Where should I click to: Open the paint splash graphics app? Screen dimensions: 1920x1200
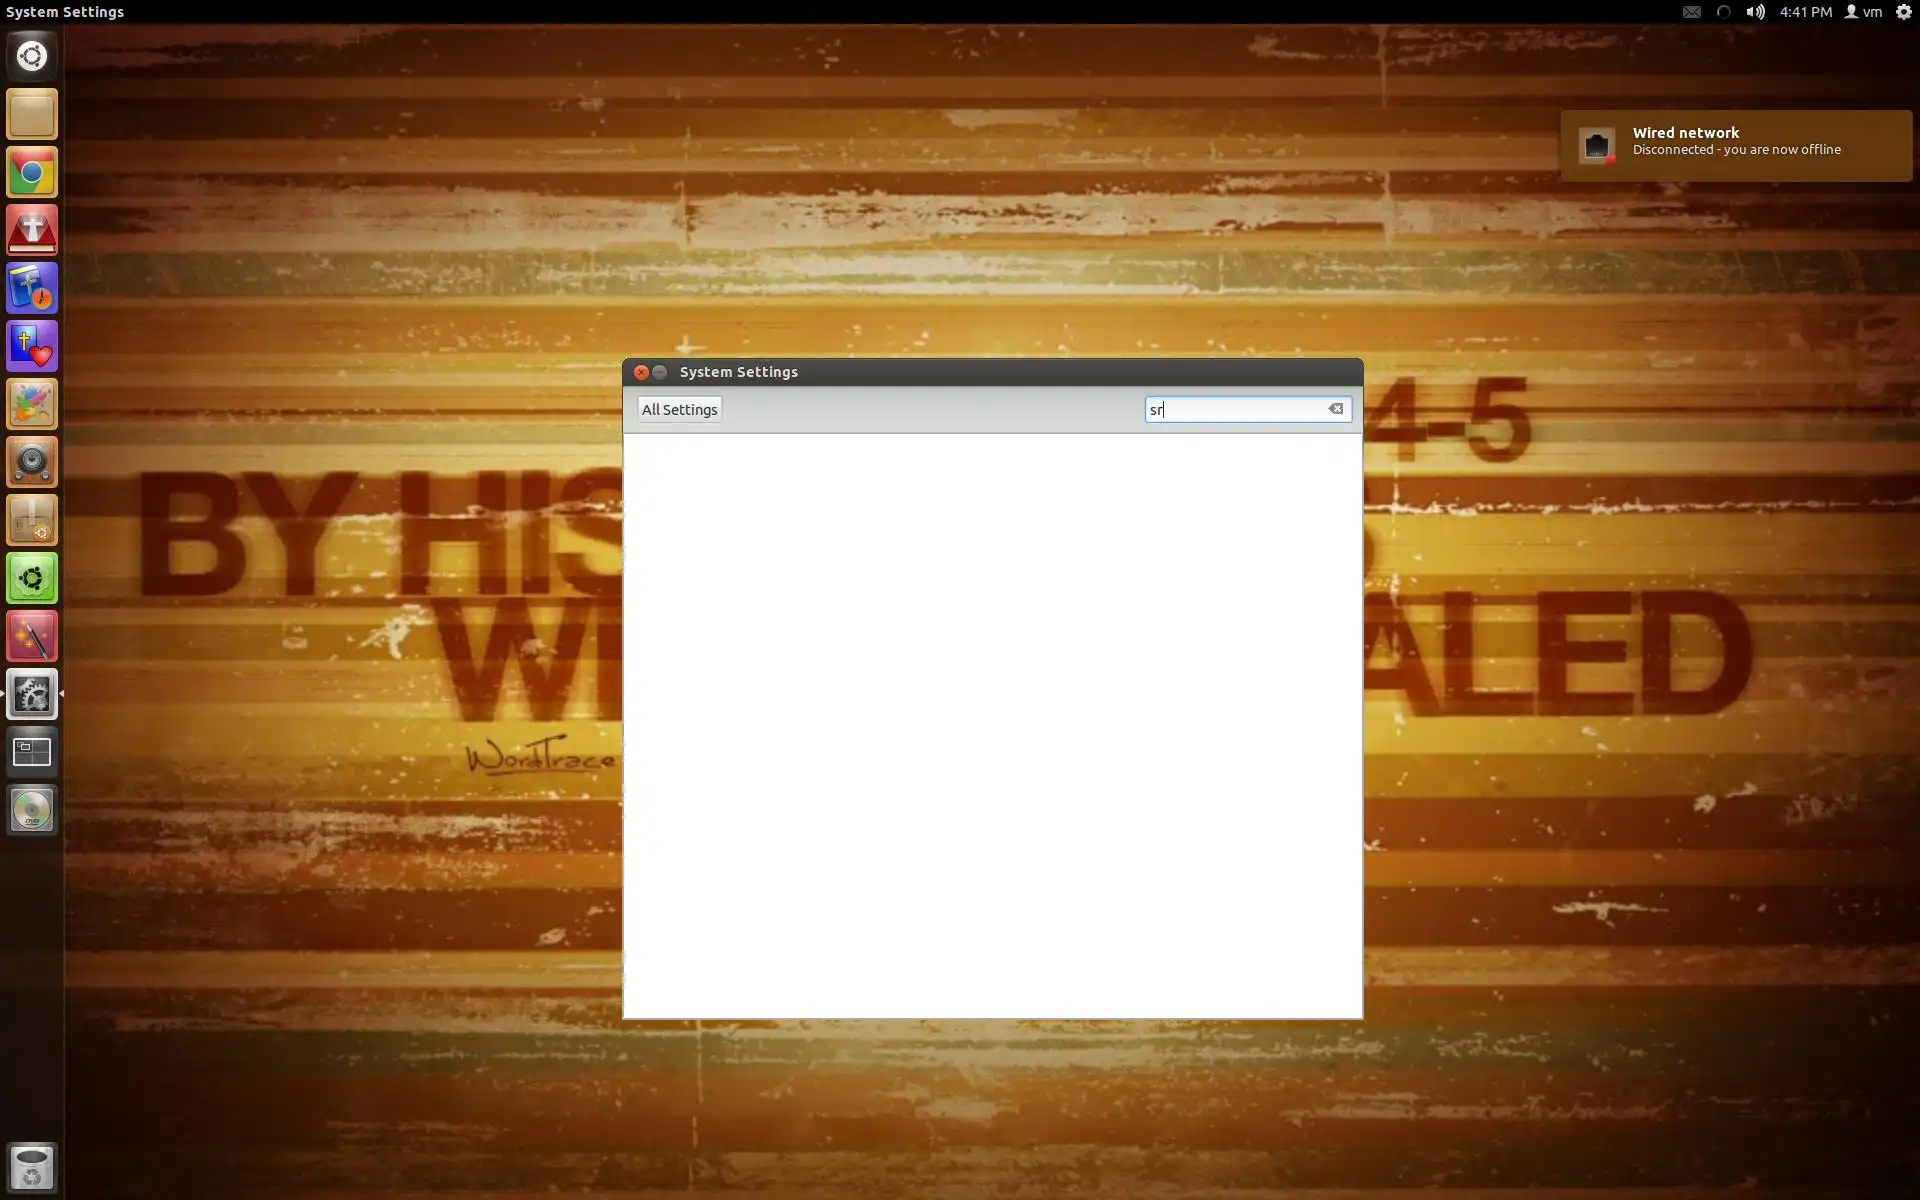click(x=32, y=405)
